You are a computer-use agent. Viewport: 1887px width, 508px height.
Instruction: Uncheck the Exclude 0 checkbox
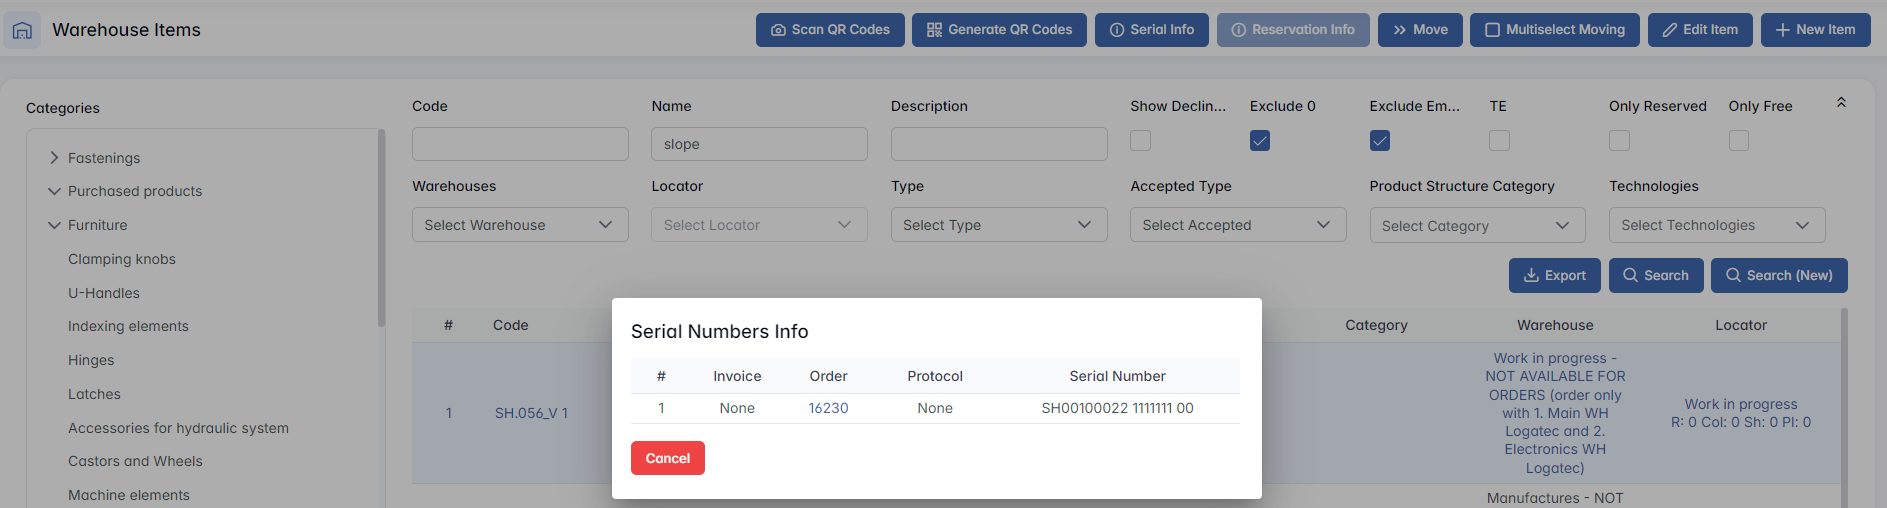point(1259,141)
